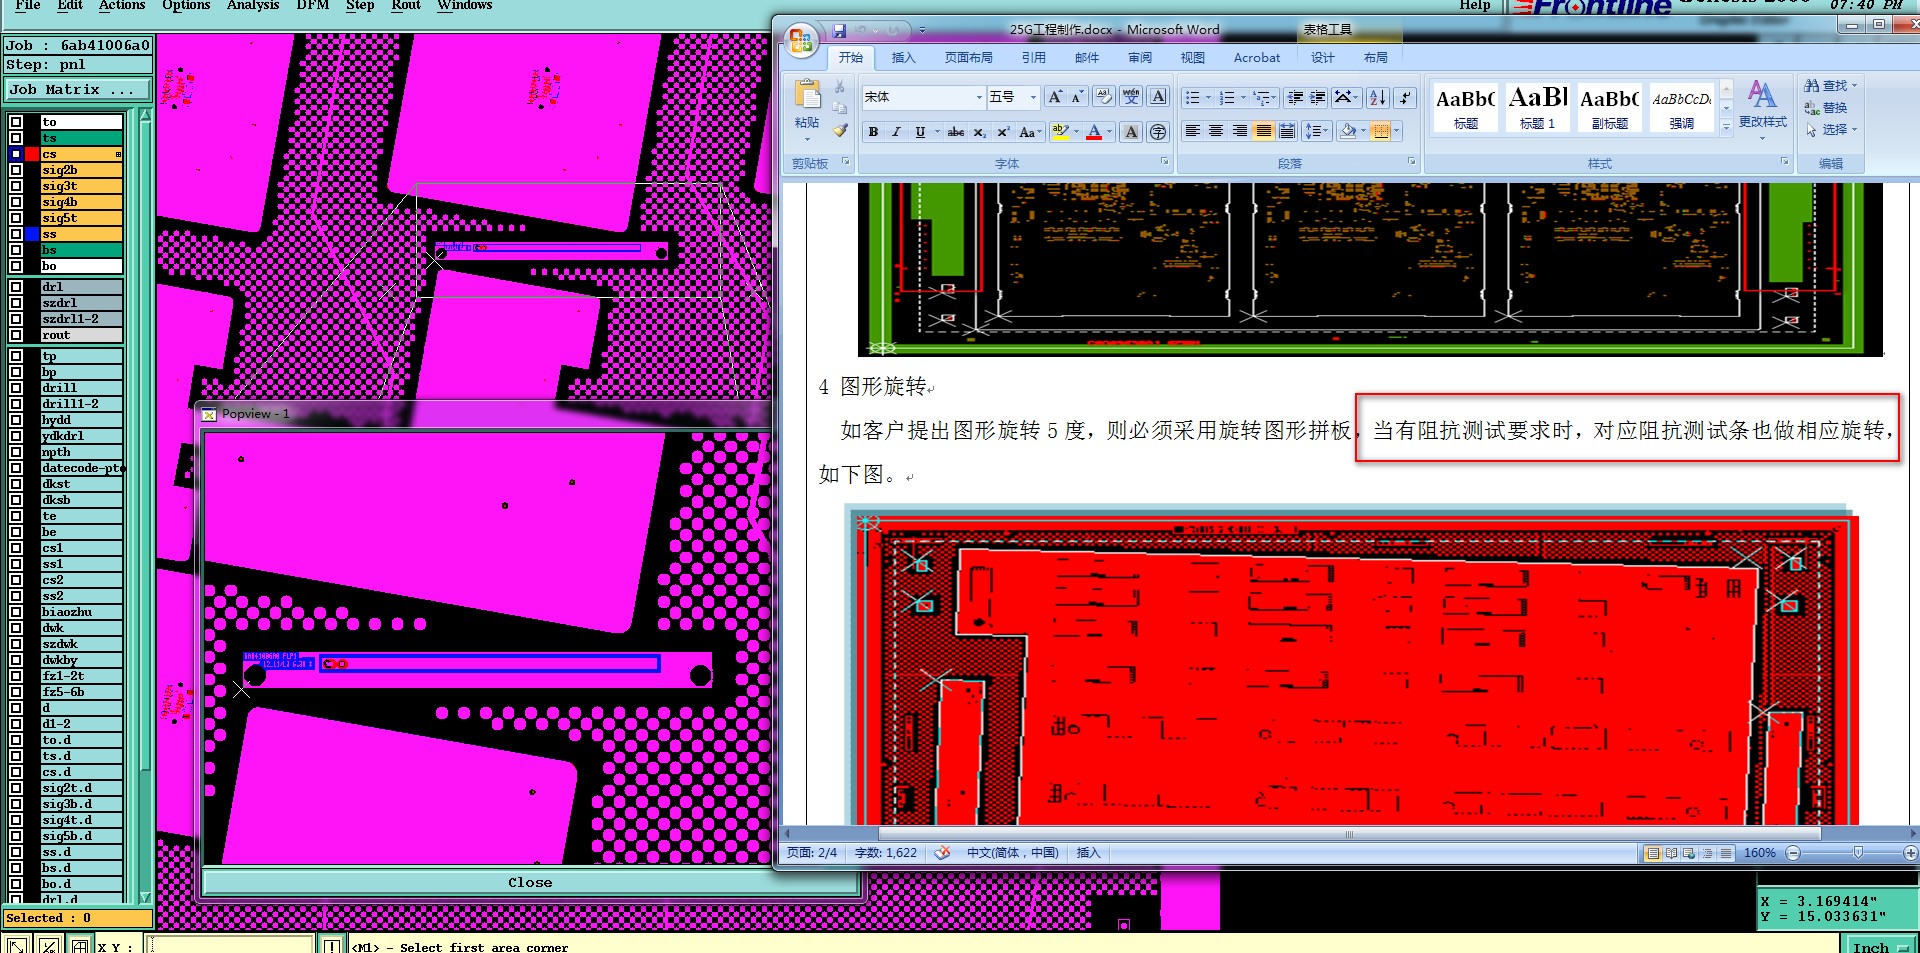Click the Word Office button orb
Image resolution: width=1920 pixels, height=953 pixels.
pos(801,41)
